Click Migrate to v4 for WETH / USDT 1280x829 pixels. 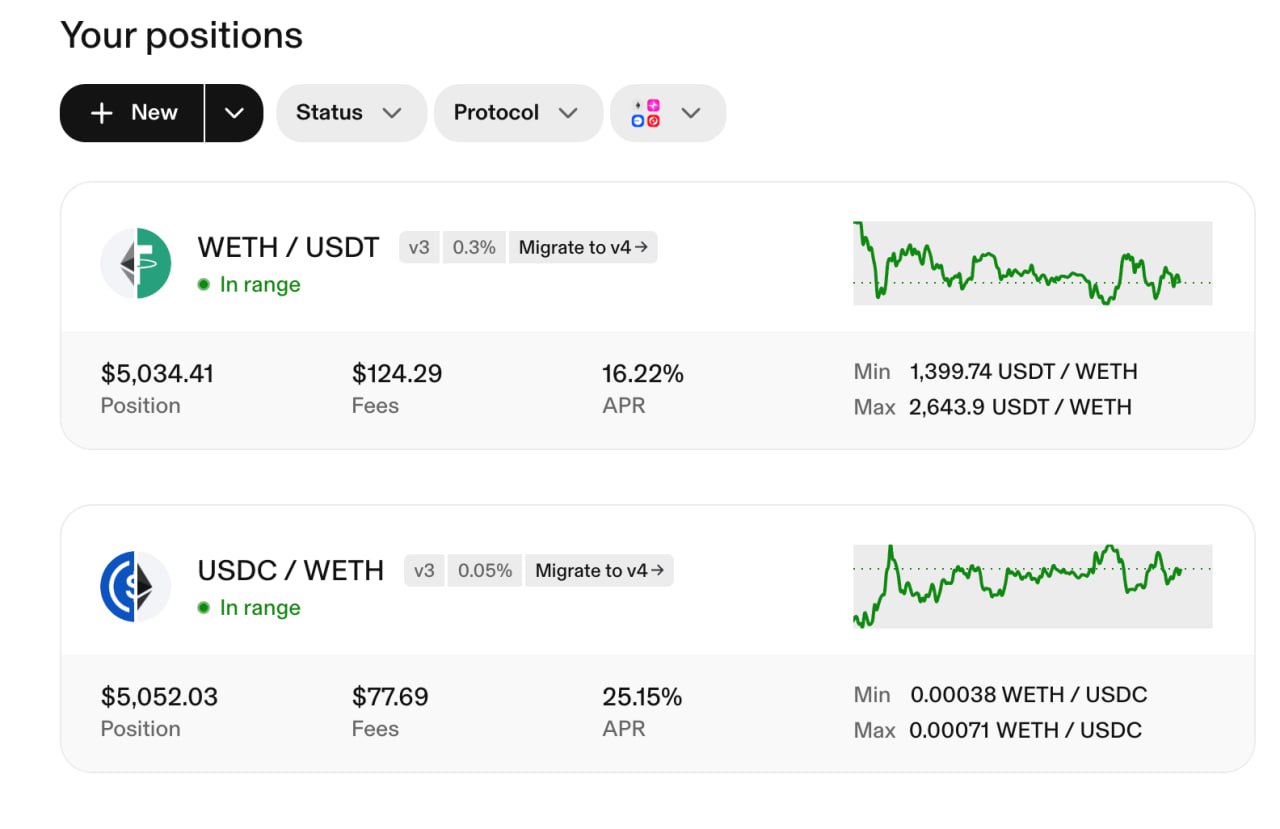click(x=583, y=248)
